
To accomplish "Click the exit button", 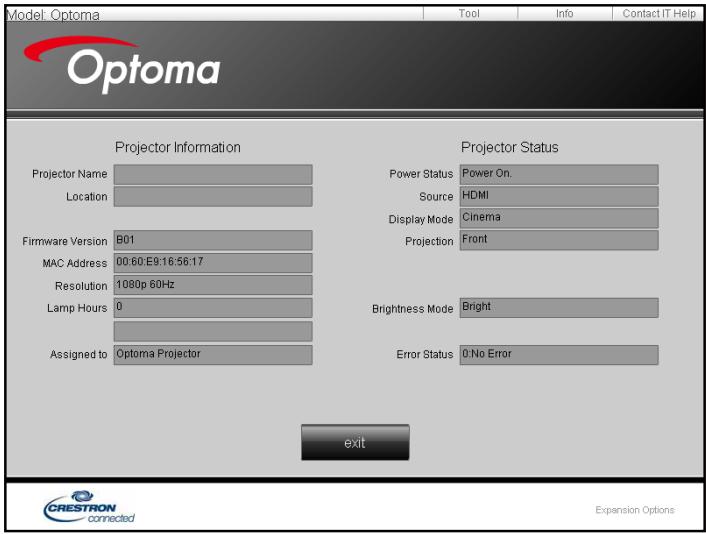I will point(355,442).
